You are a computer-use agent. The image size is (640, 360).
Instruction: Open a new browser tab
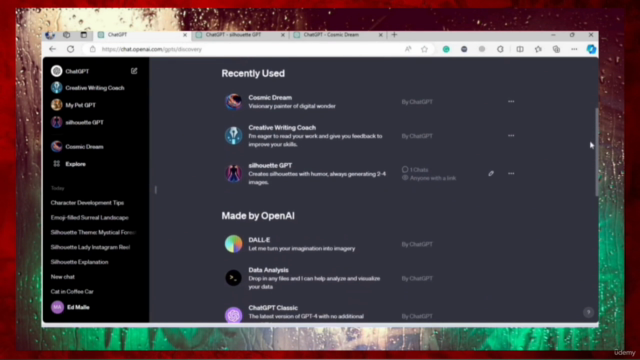click(x=394, y=35)
